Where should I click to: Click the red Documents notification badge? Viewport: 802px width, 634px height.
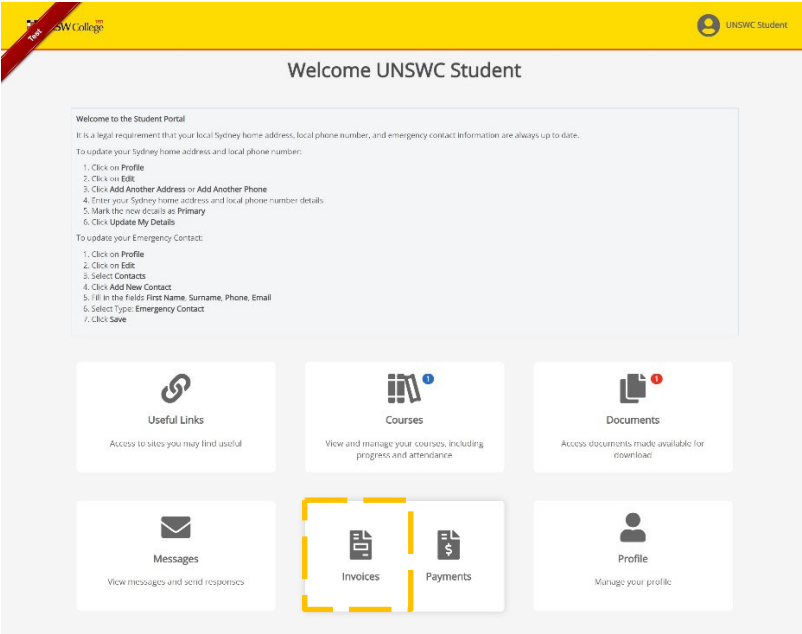[656, 379]
